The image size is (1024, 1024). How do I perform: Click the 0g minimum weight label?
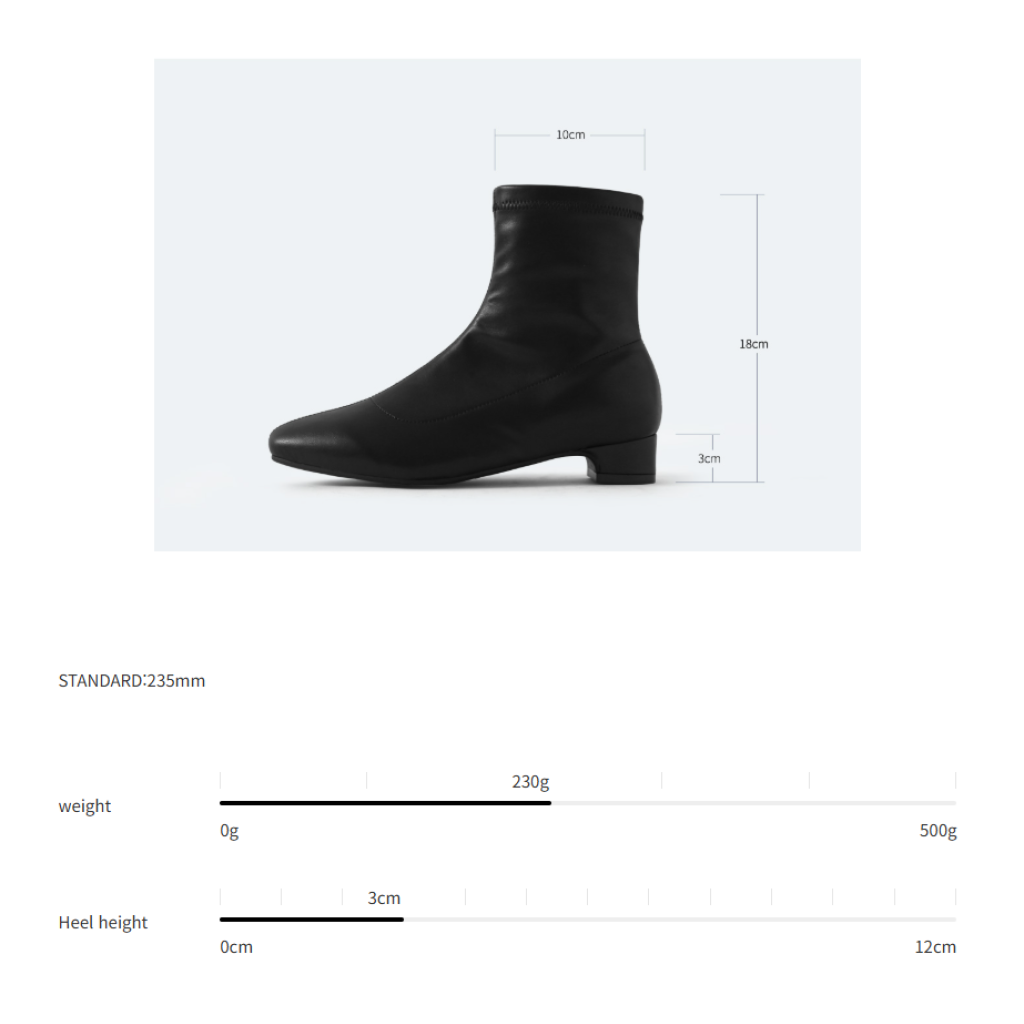229,831
